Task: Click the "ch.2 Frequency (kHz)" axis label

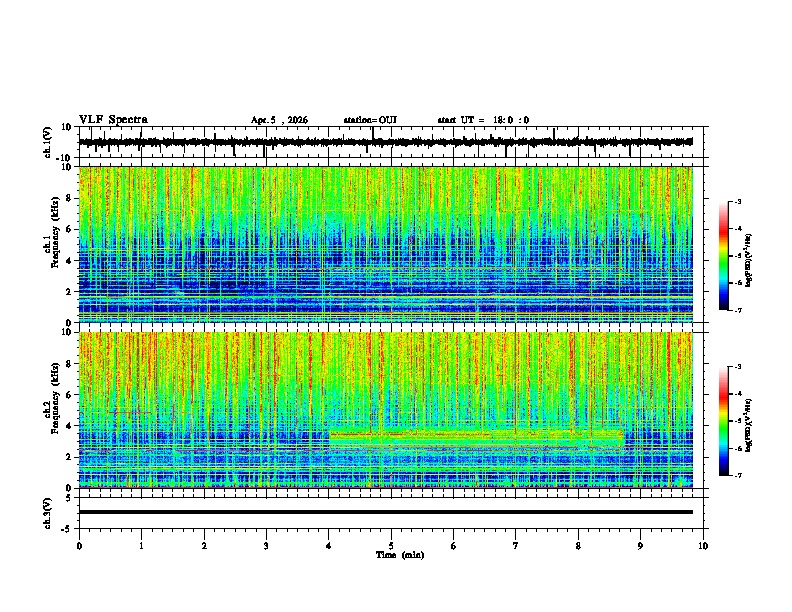Action: point(52,398)
